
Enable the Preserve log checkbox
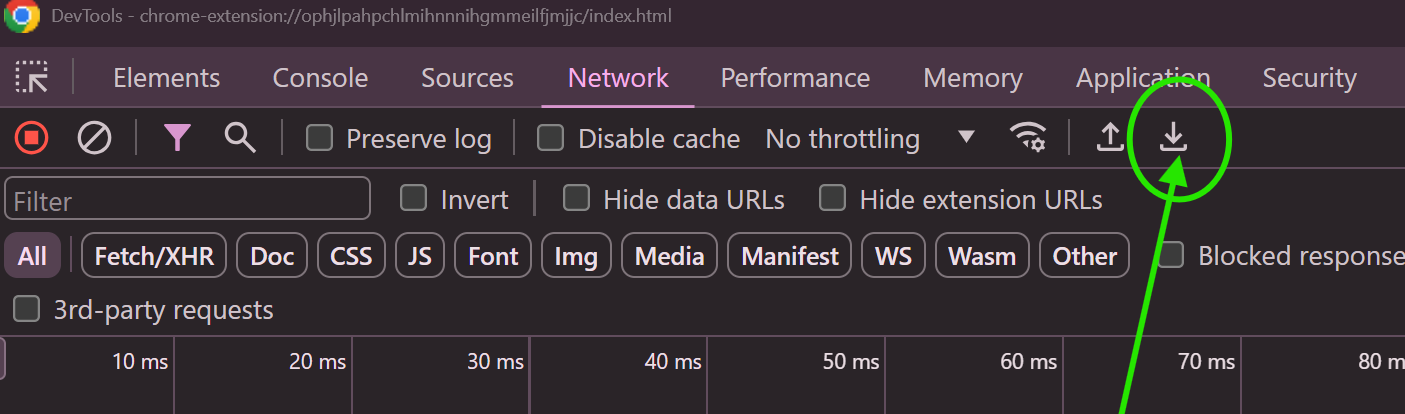point(320,138)
